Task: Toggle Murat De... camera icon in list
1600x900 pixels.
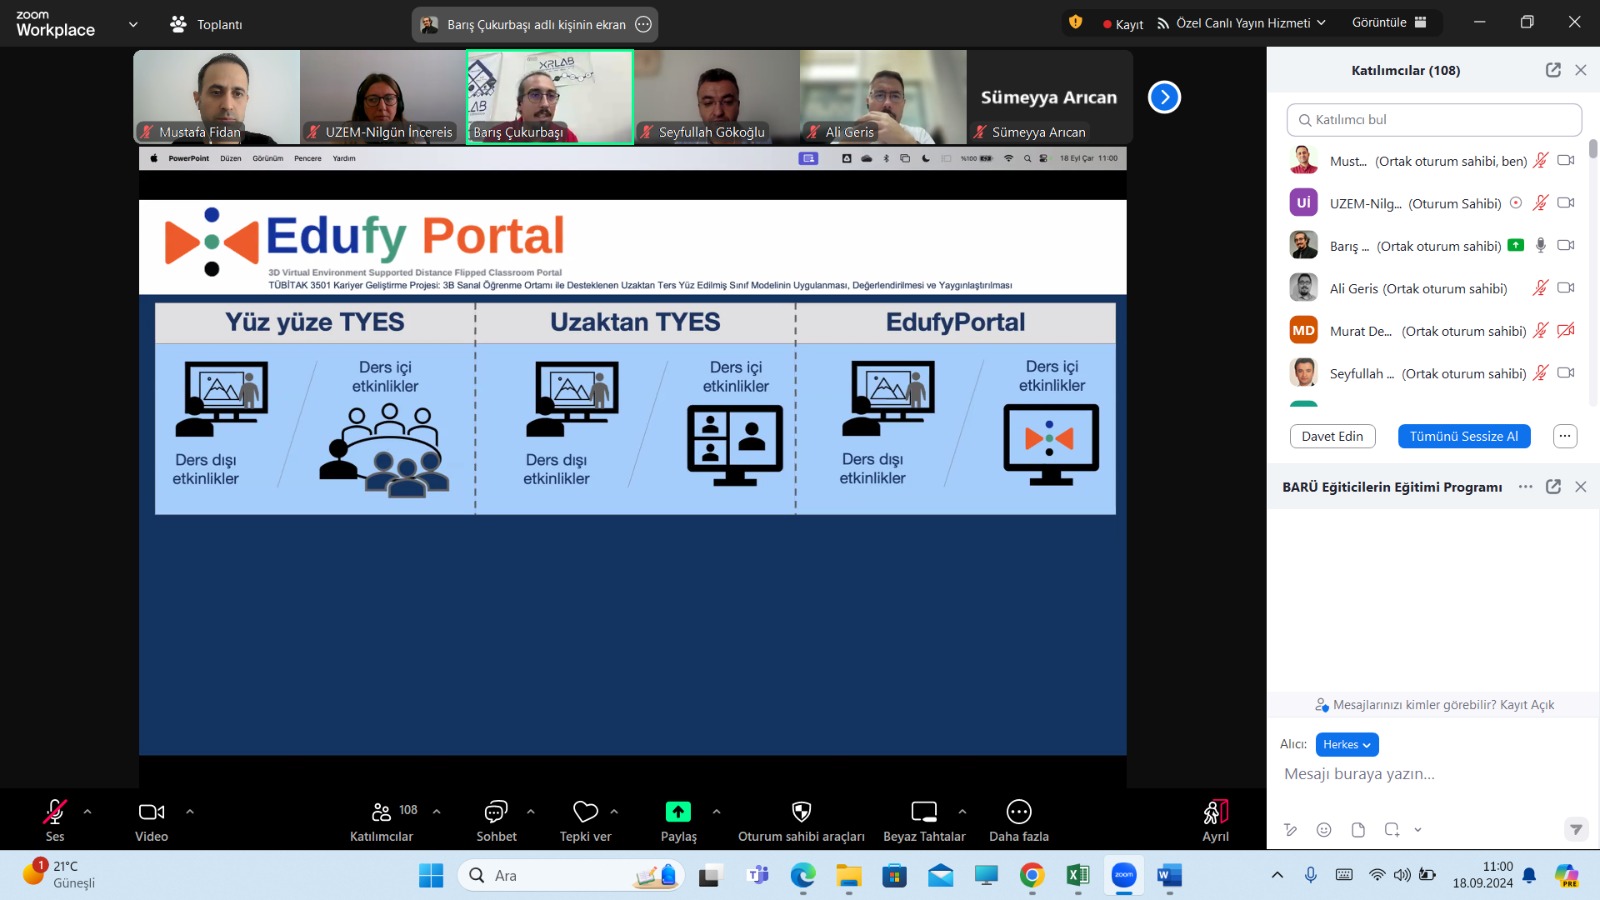Action: pyautogui.click(x=1566, y=330)
